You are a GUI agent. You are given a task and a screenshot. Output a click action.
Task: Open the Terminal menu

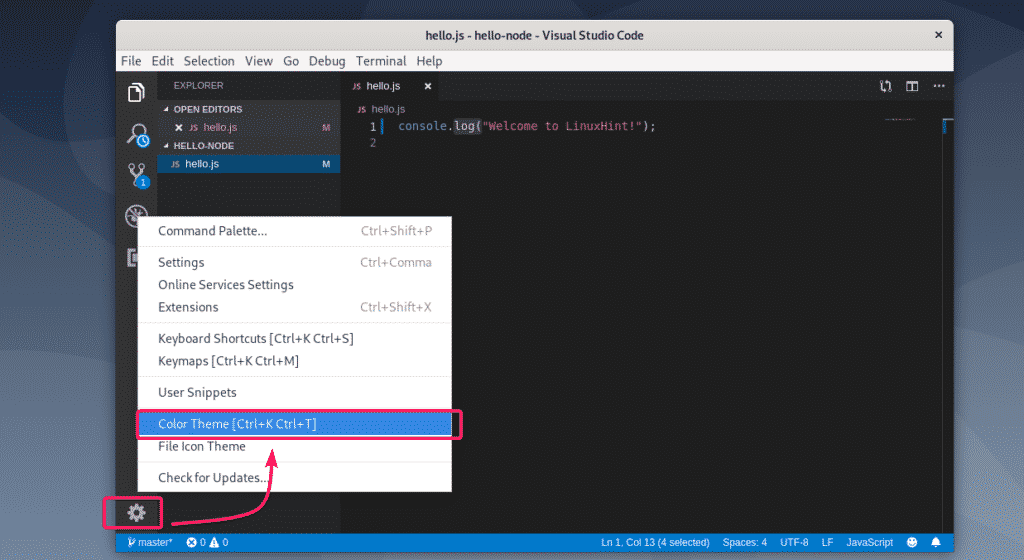point(381,61)
